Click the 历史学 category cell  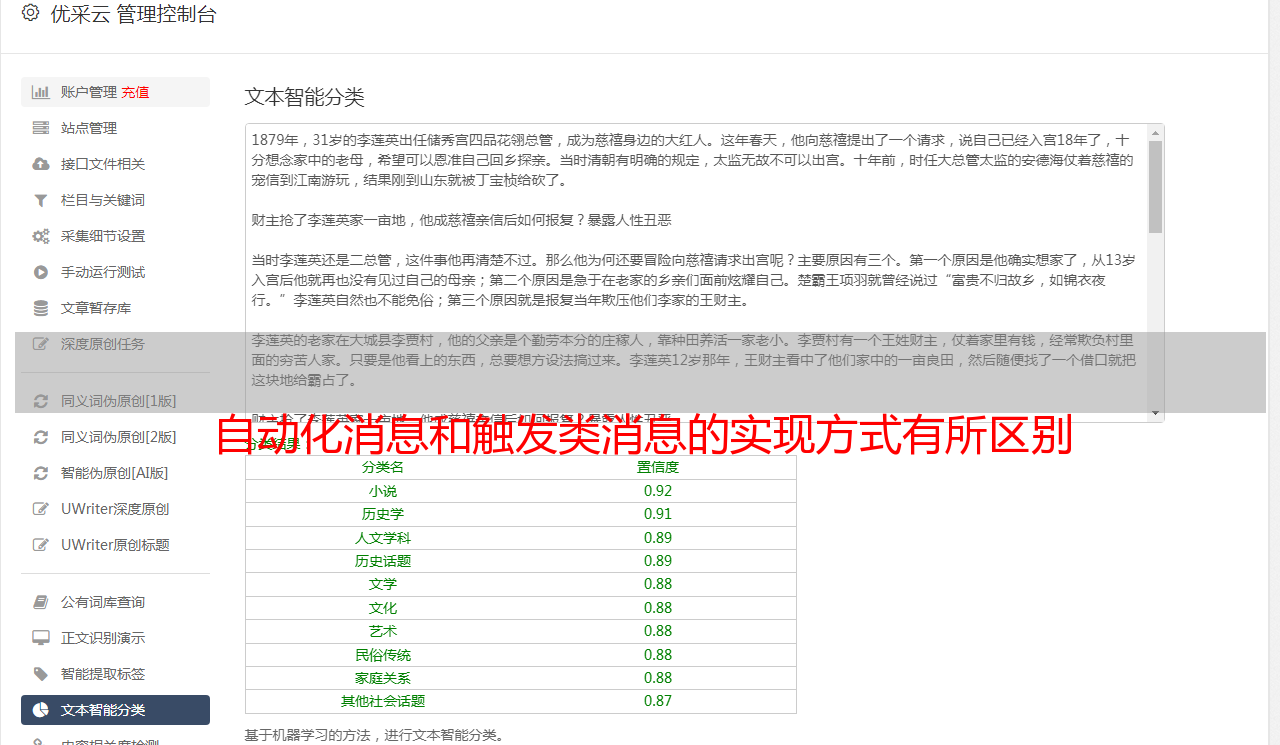tap(383, 514)
